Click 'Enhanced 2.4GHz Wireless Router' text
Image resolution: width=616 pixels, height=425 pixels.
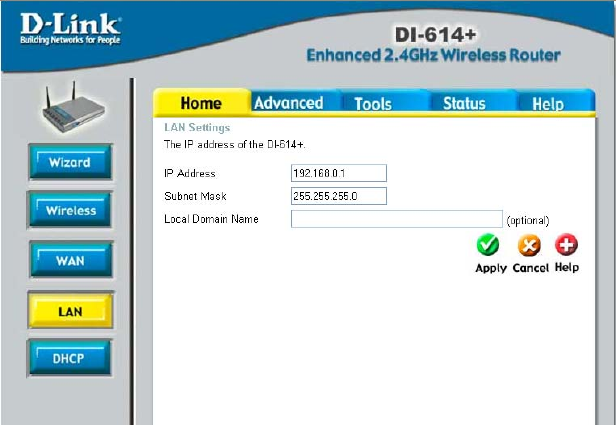pos(433,55)
